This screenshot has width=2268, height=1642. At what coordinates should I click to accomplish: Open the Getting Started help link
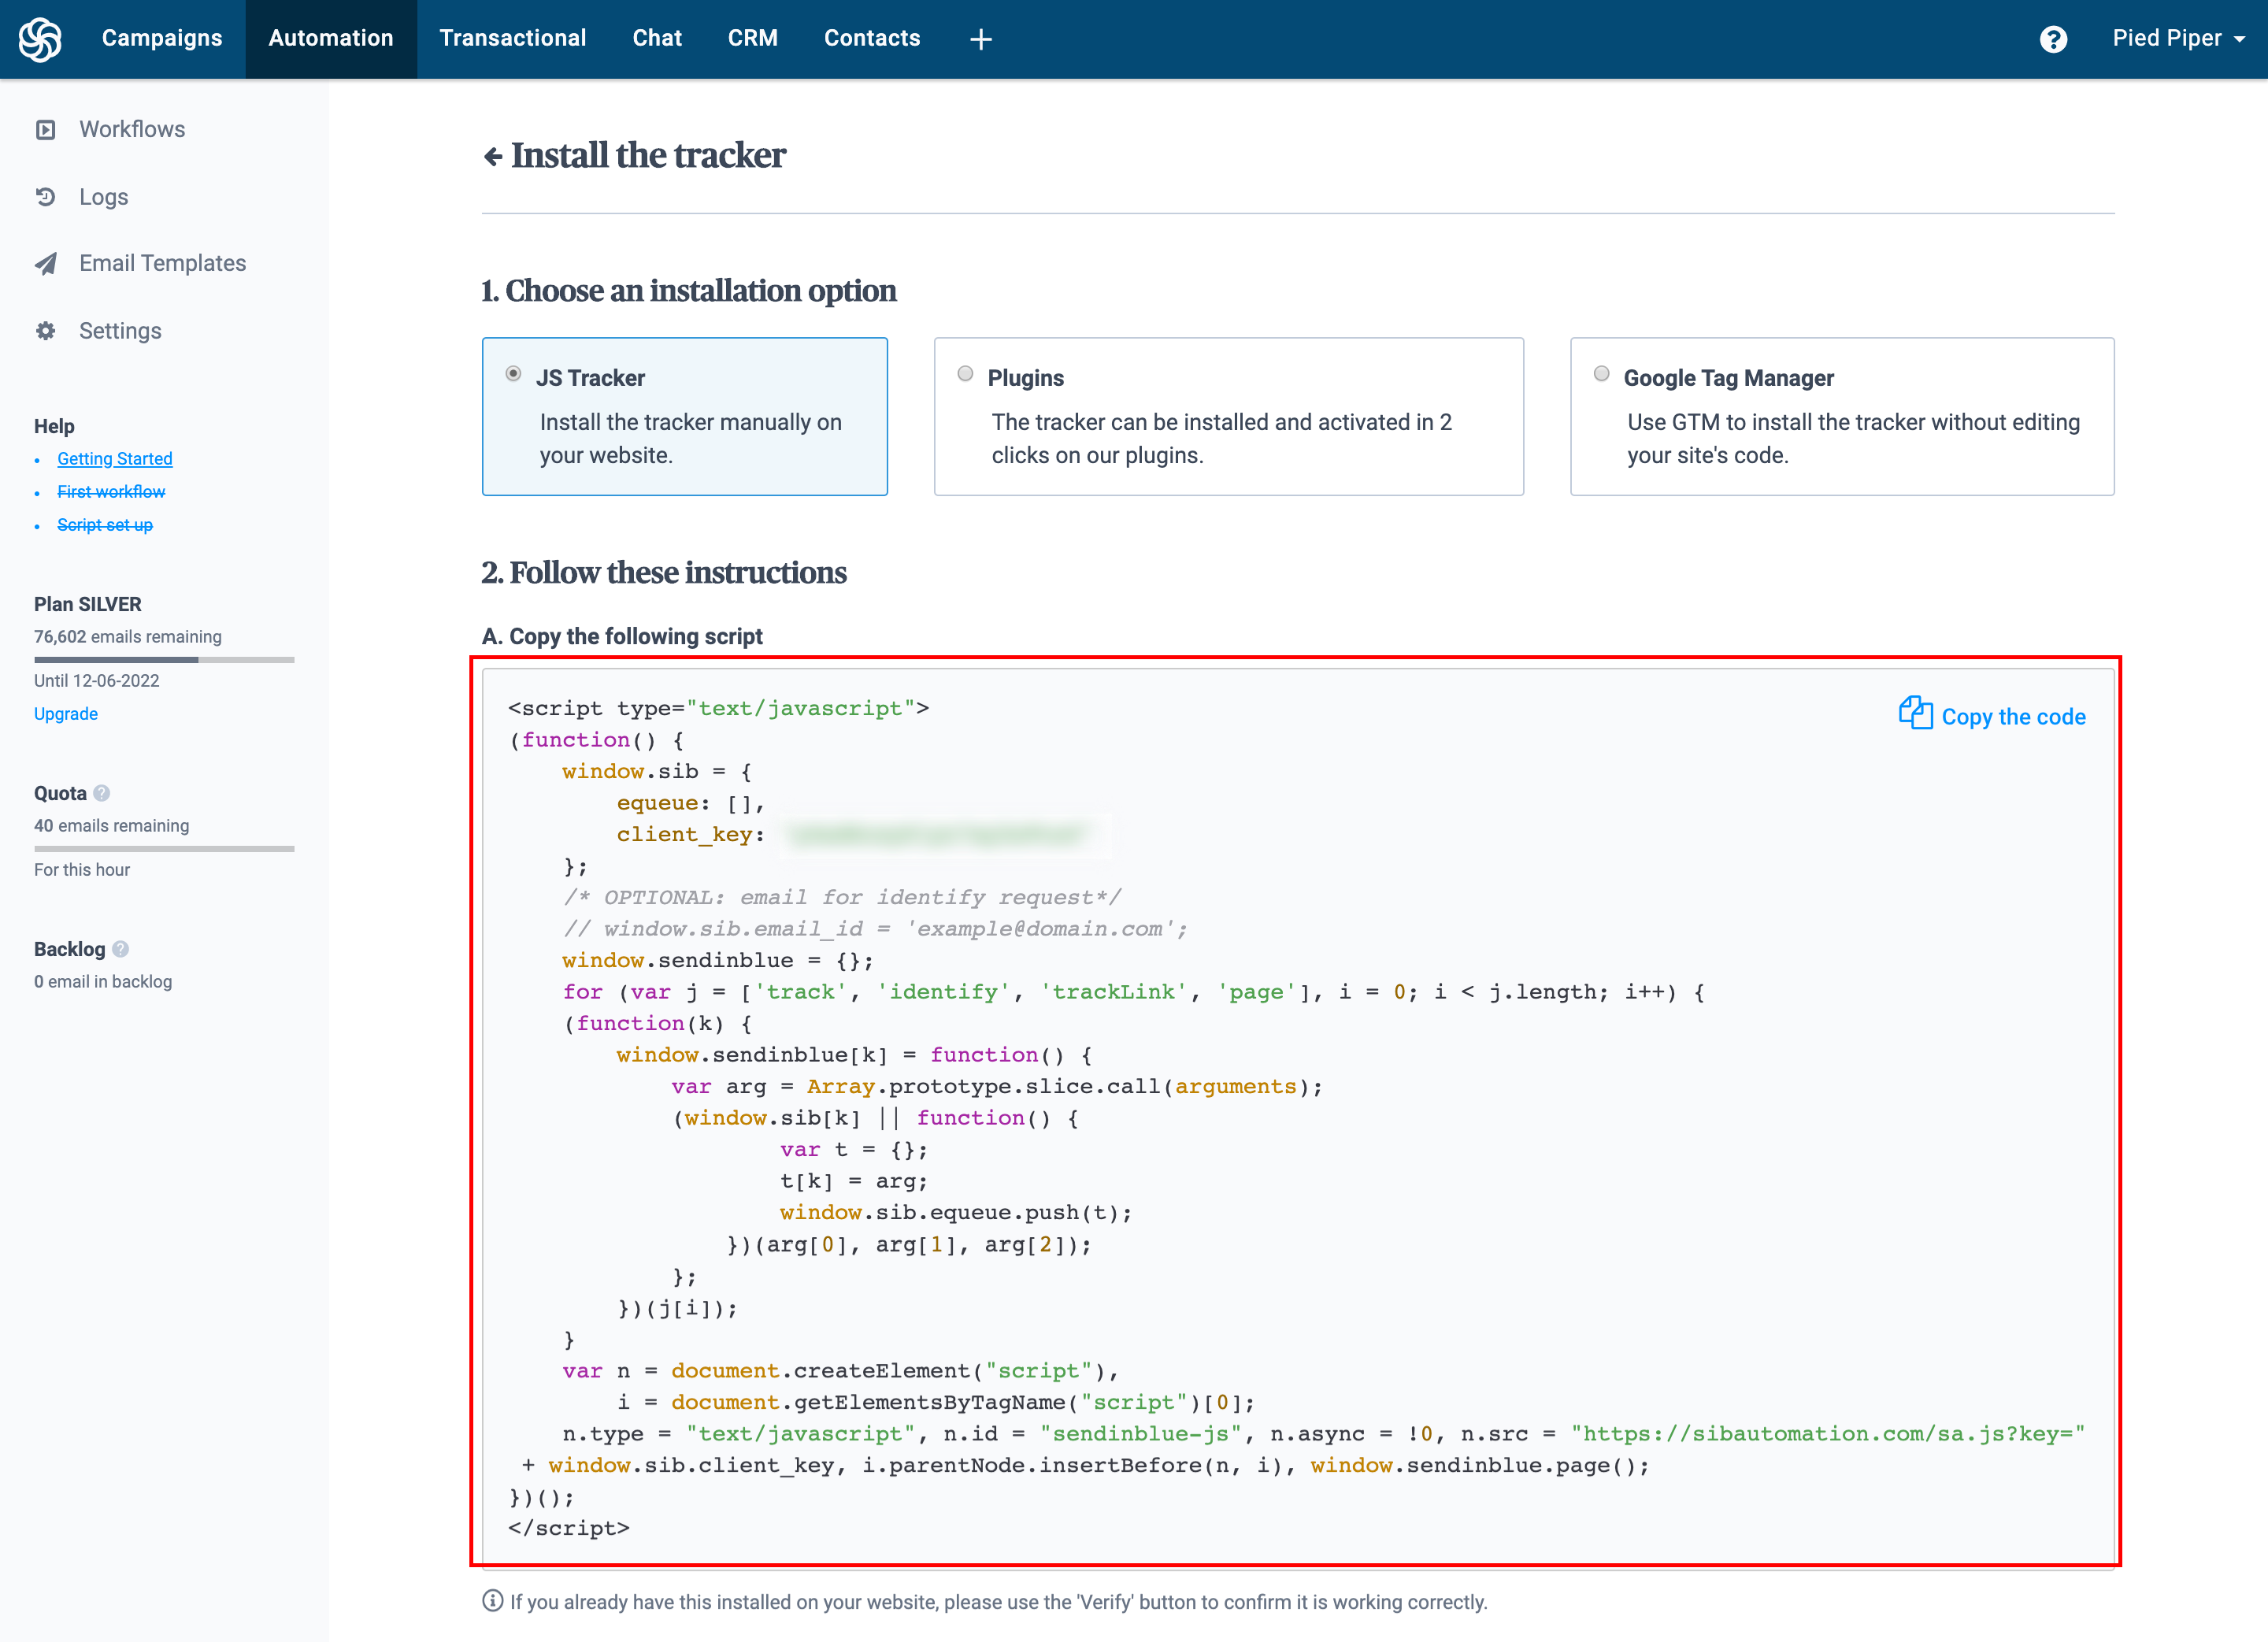pyautogui.click(x=115, y=459)
